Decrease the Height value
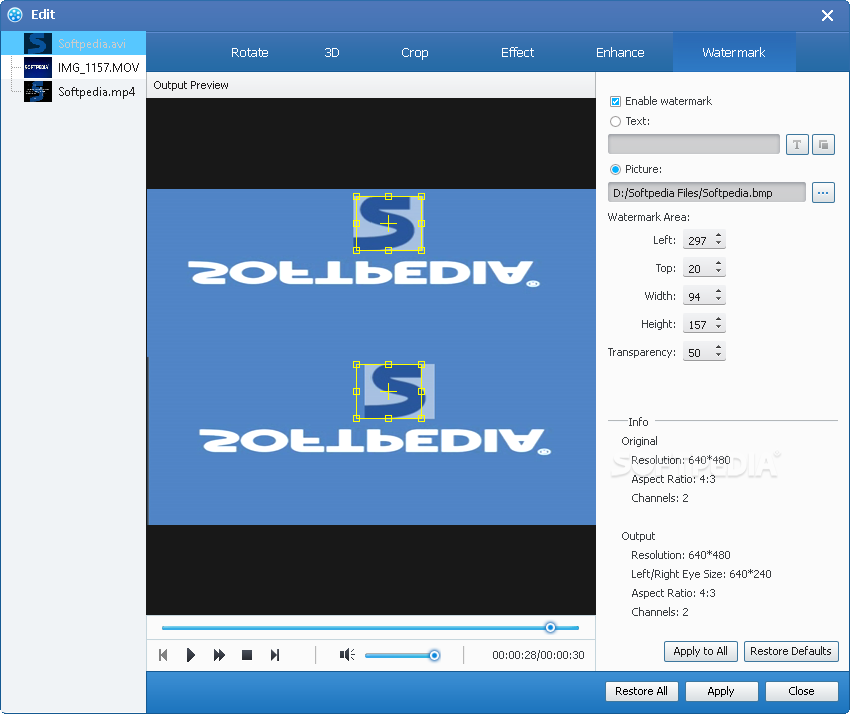The height and width of the screenshot is (714, 850). click(718, 327)
